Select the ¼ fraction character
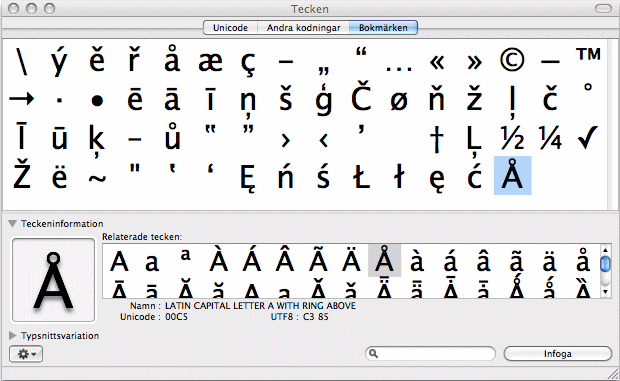This screenshot has width=620, height=381. click(550, 138)
